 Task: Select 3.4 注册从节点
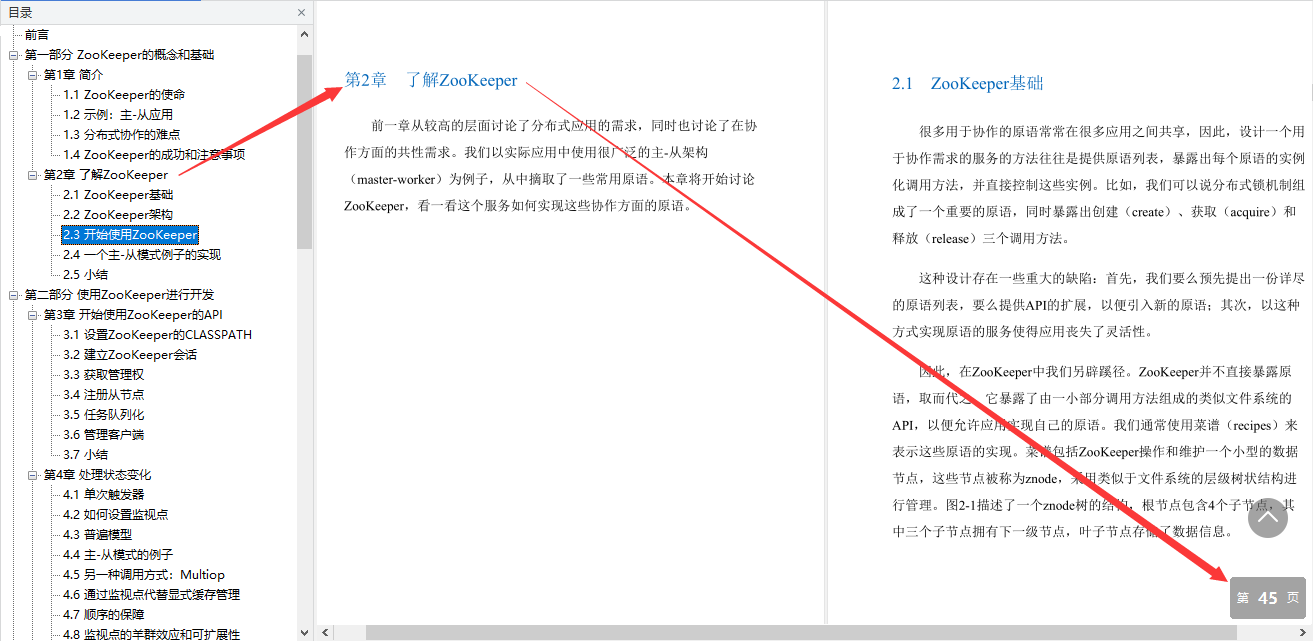104,395
